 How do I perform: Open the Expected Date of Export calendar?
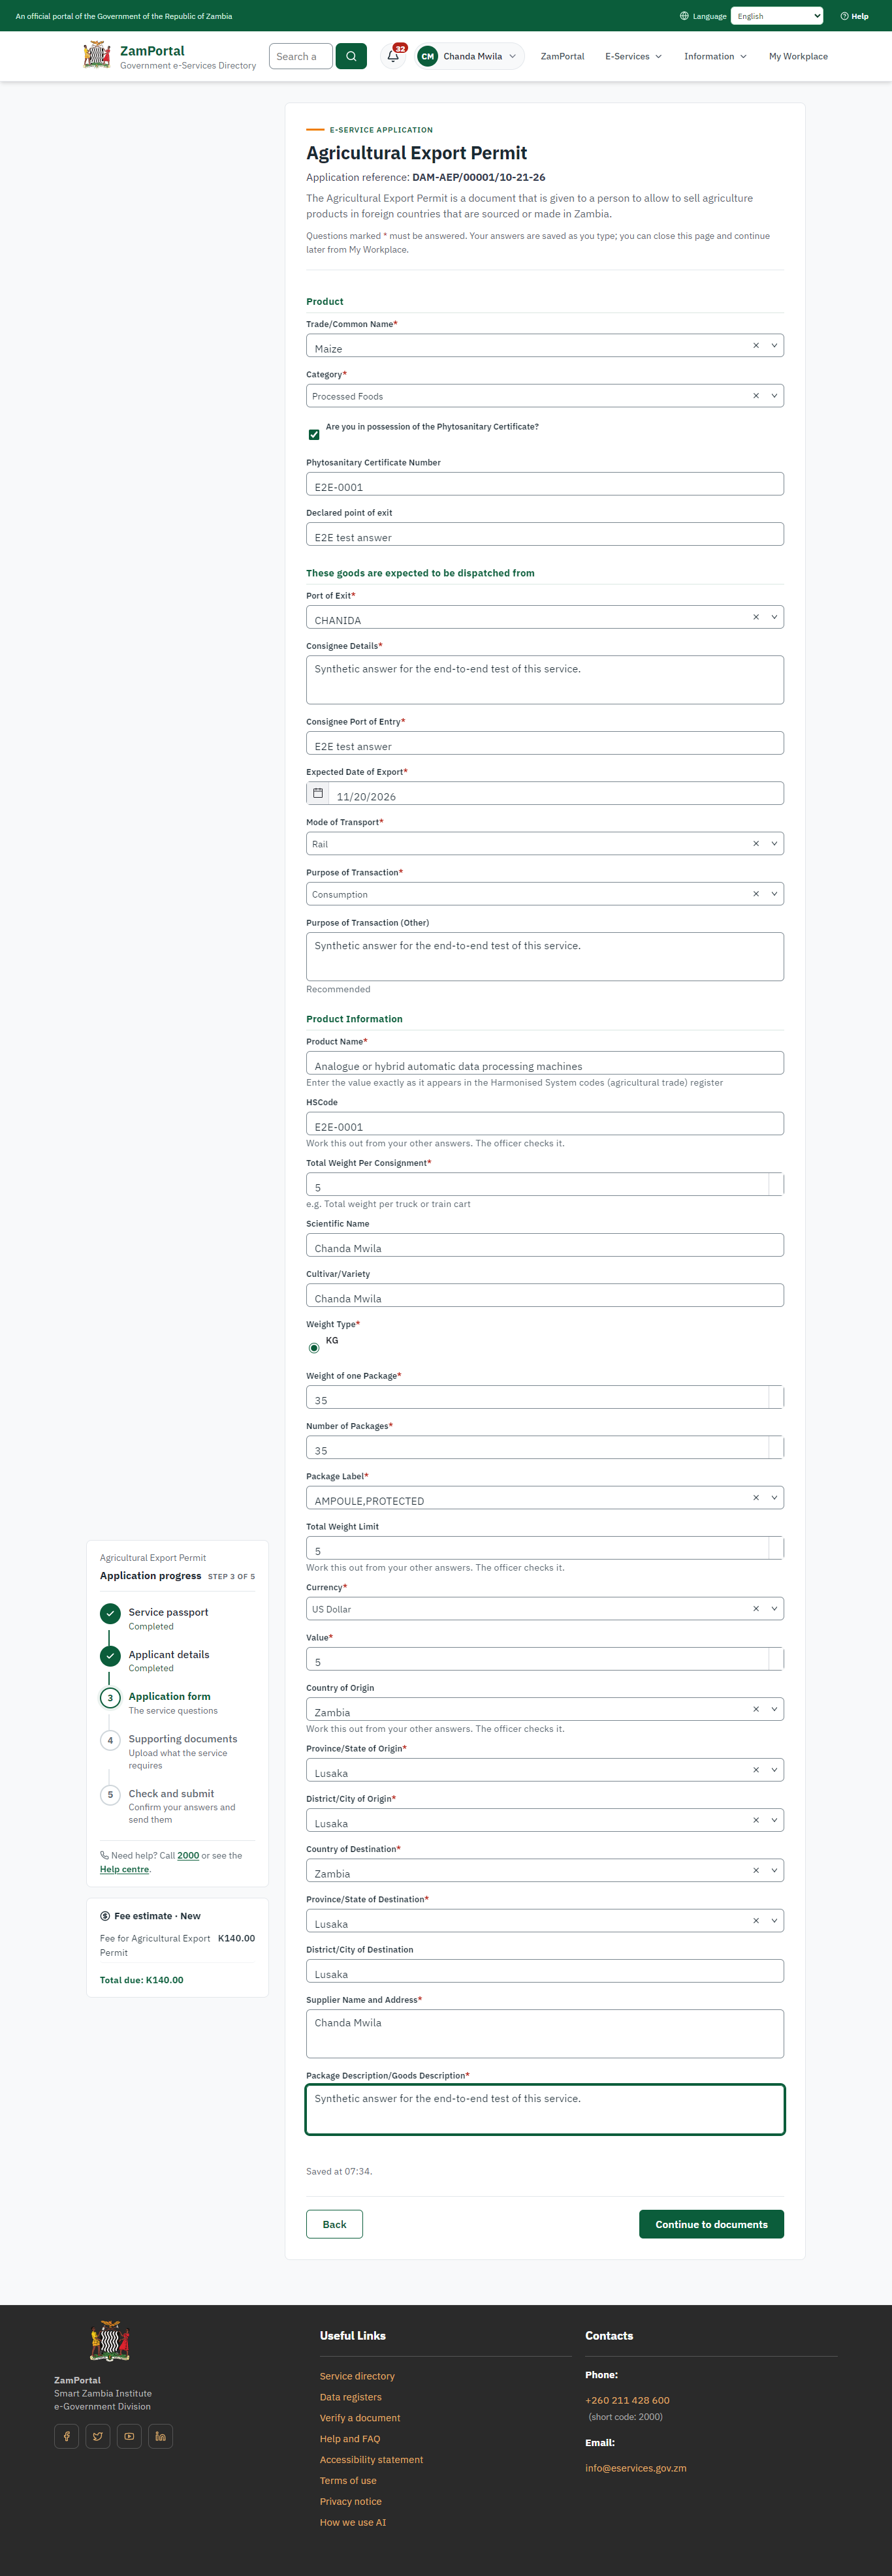pos(318,793)
